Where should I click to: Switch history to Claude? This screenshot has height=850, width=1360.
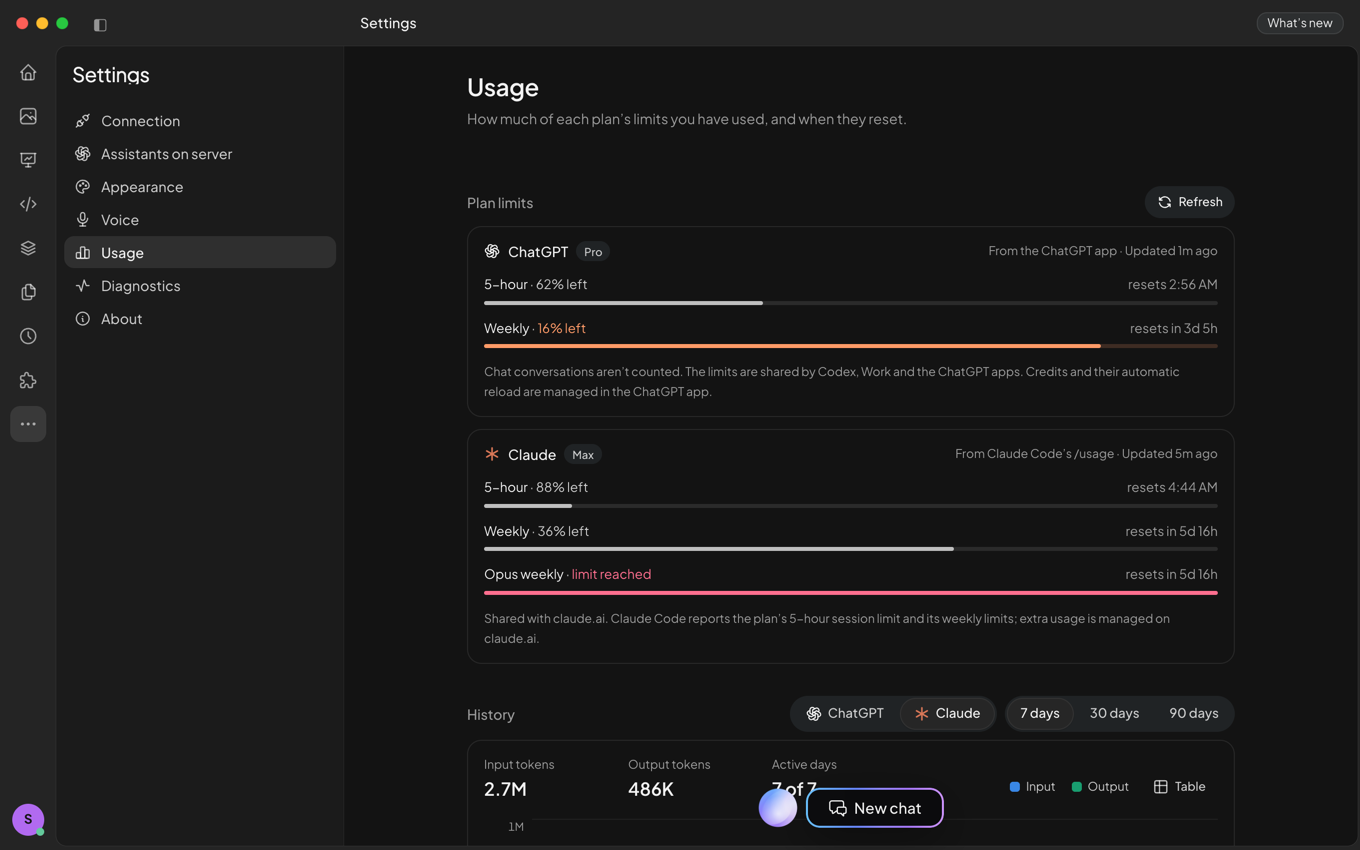(947, 713)
